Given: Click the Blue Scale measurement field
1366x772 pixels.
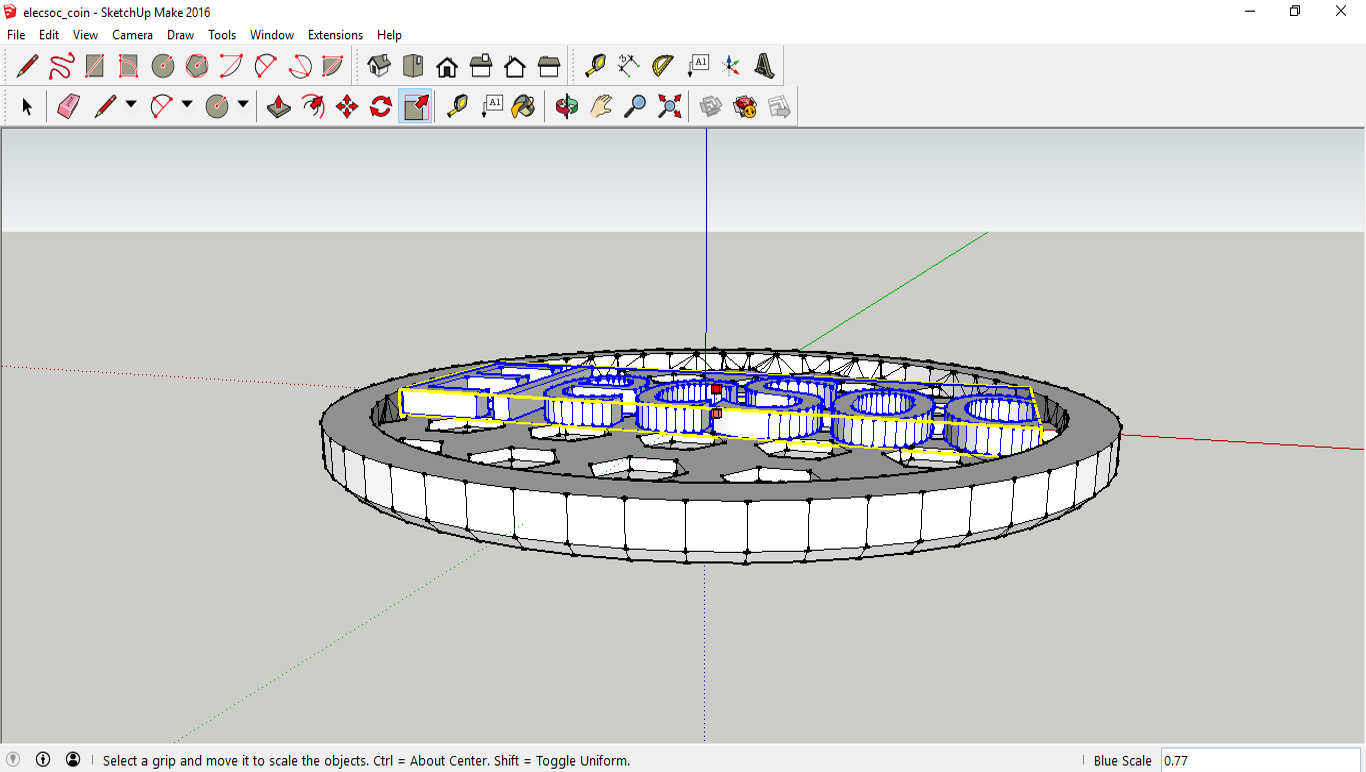Looking at the screenshot, I should click(1261, 760).
